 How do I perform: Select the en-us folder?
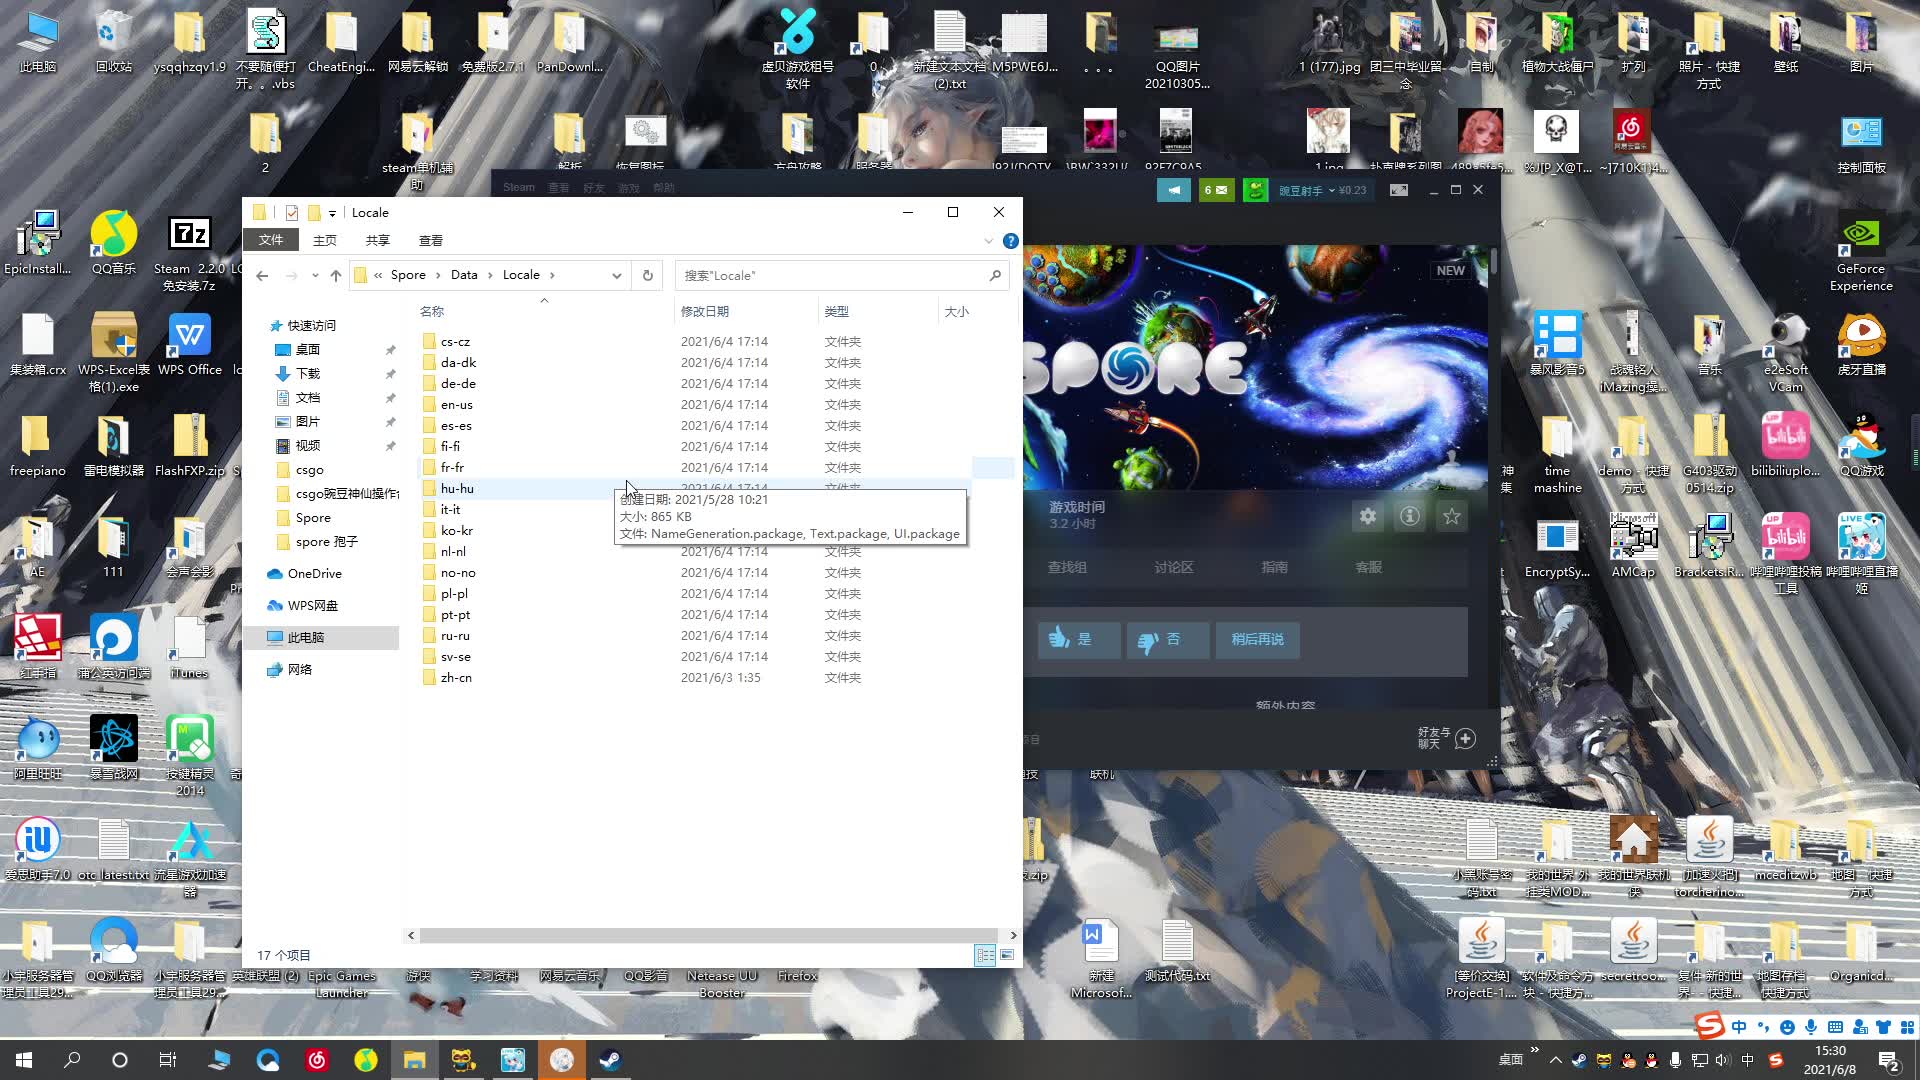(x=457, y=404)
